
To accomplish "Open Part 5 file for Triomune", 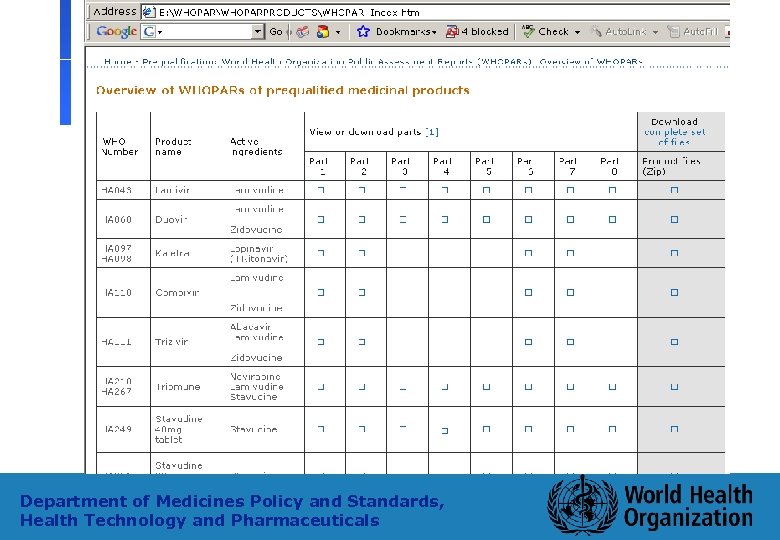I will point(487,387).
